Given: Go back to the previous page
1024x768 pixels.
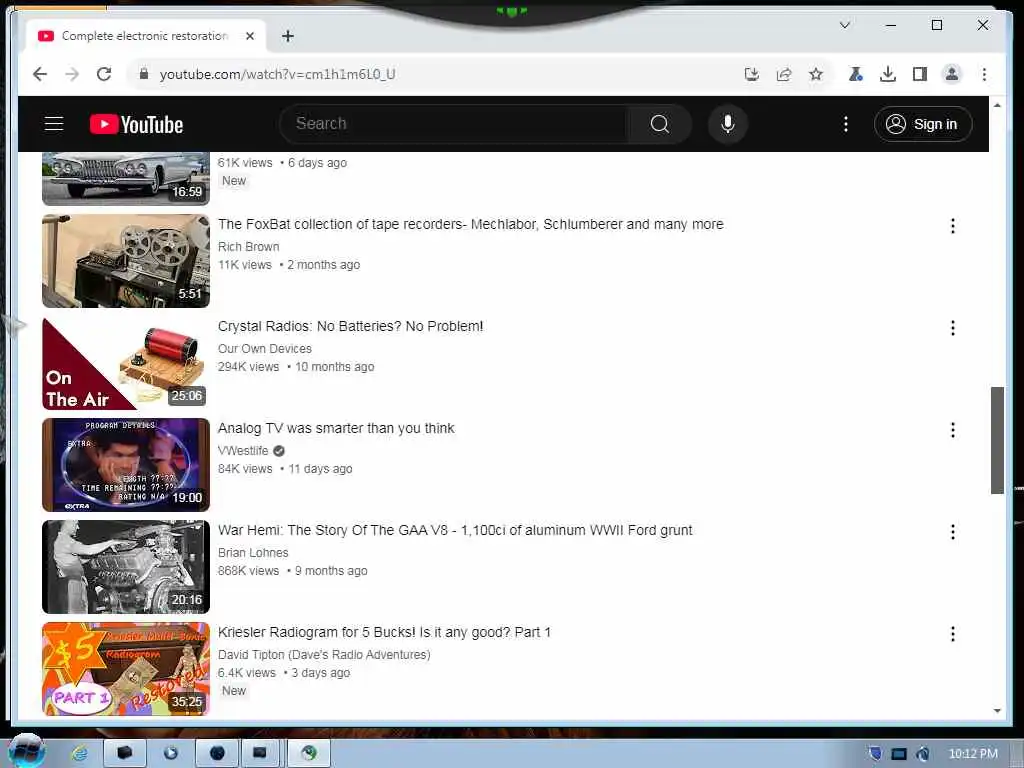Looking at the screenshot, I should point(40,74).
